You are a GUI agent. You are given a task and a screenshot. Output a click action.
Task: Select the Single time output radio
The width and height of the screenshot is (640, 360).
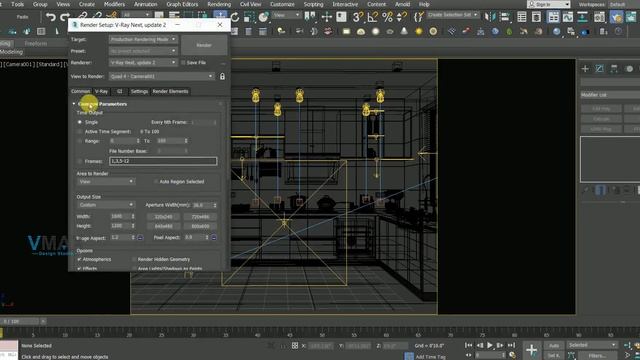tap(80, 122)
